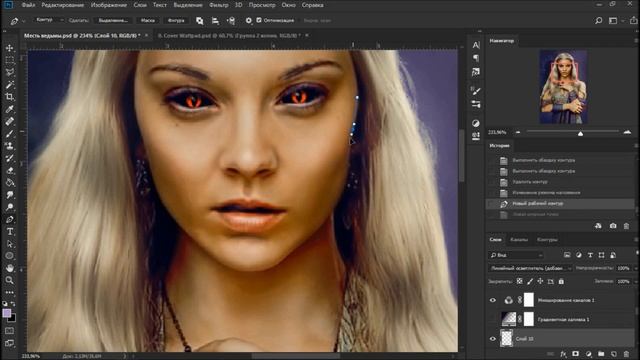Open the Edit Toolbar three-dots button
This screenshot has width=640, height=360.
tap(9, 292)
